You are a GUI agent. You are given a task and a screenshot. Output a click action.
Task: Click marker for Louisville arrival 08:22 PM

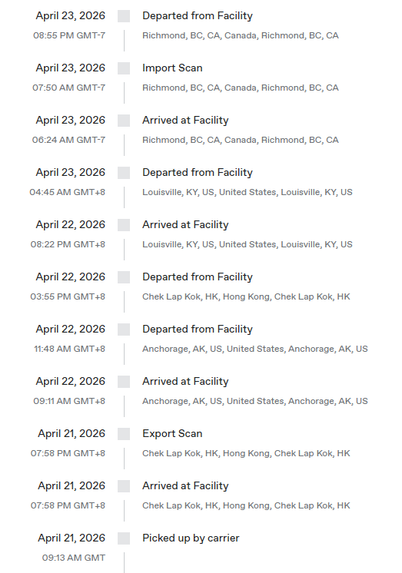pyautogui.click(x=124, y=225)
